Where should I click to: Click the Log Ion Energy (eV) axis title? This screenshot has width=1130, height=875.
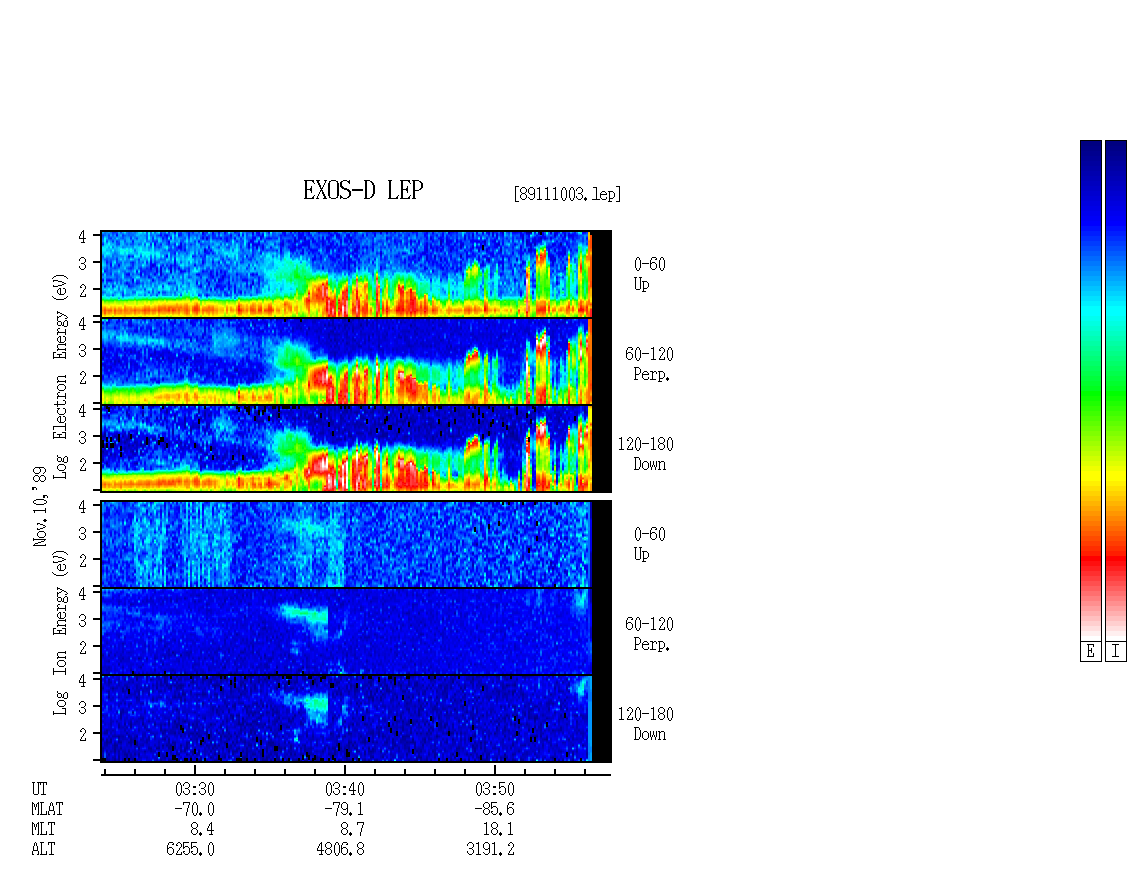[x=61, y=633]
